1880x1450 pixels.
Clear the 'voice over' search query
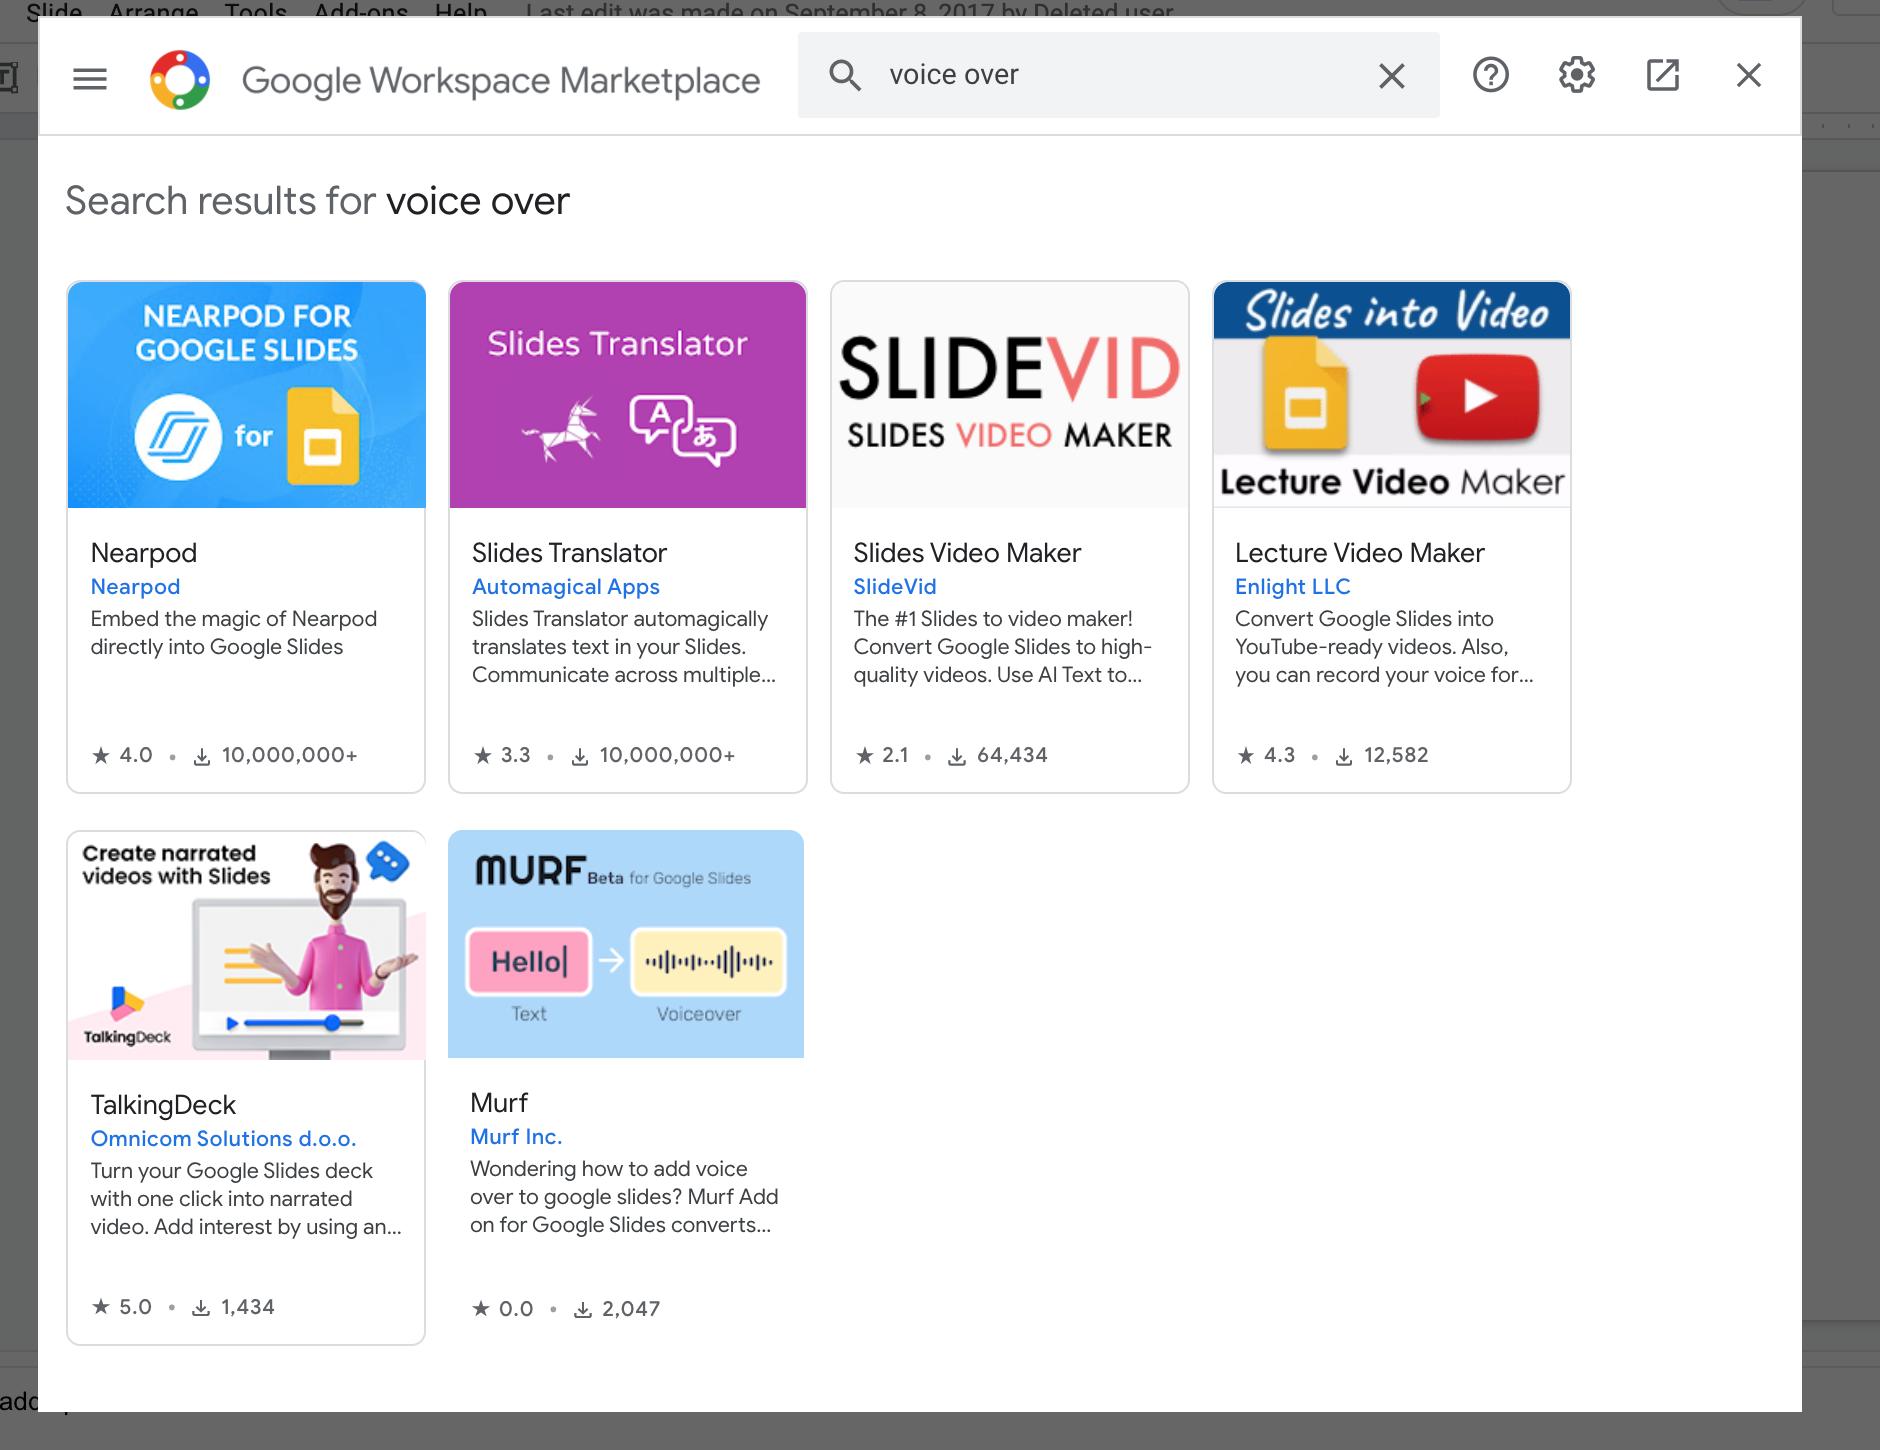point(1391,75)
